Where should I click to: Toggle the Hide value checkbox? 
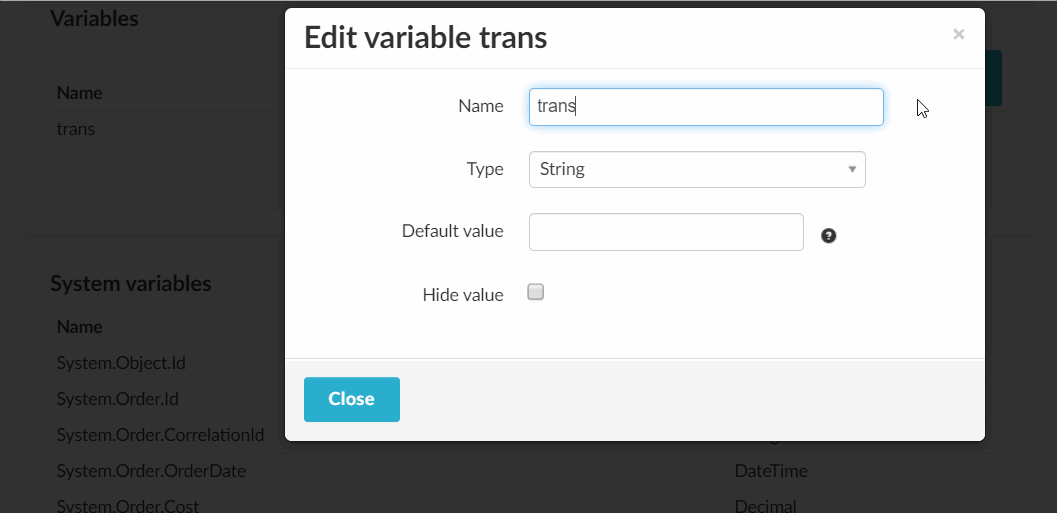tap(536, 293)
